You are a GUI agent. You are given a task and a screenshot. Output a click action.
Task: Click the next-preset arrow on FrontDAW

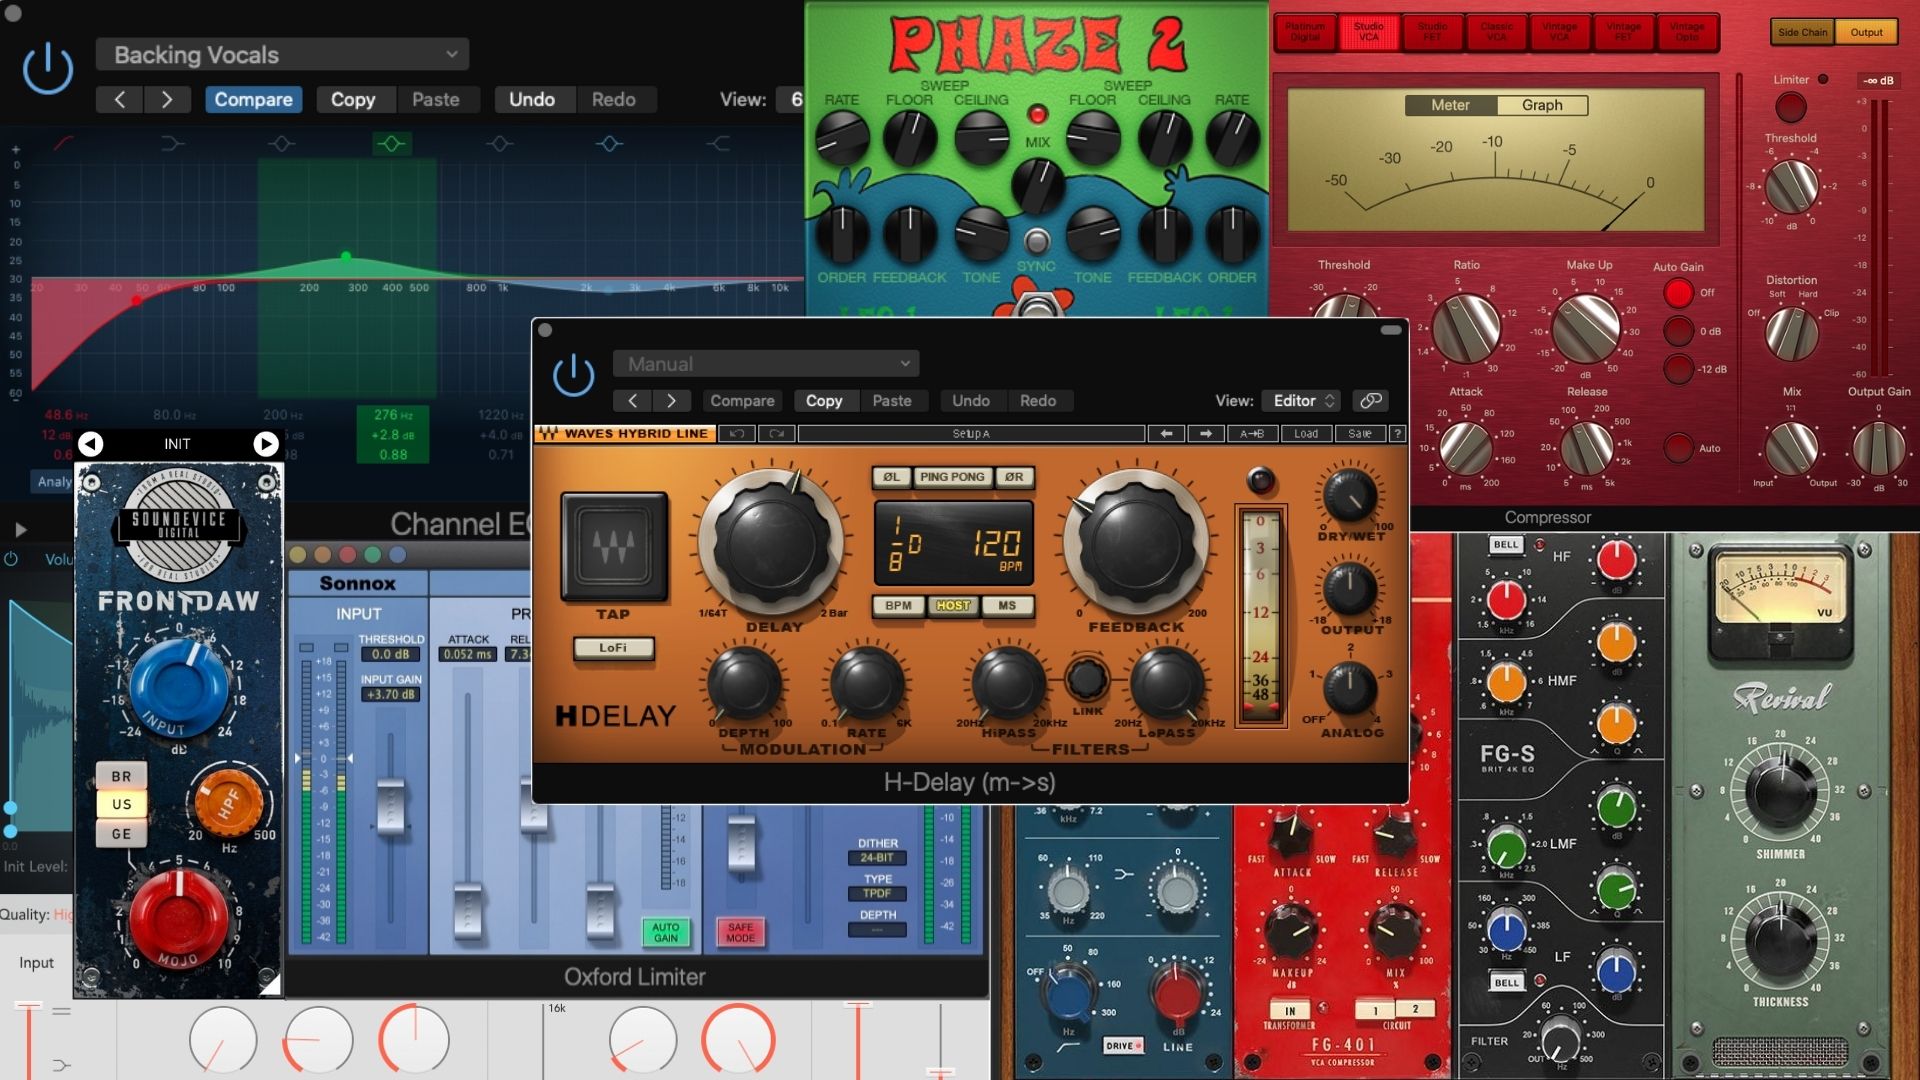[265, 444]
